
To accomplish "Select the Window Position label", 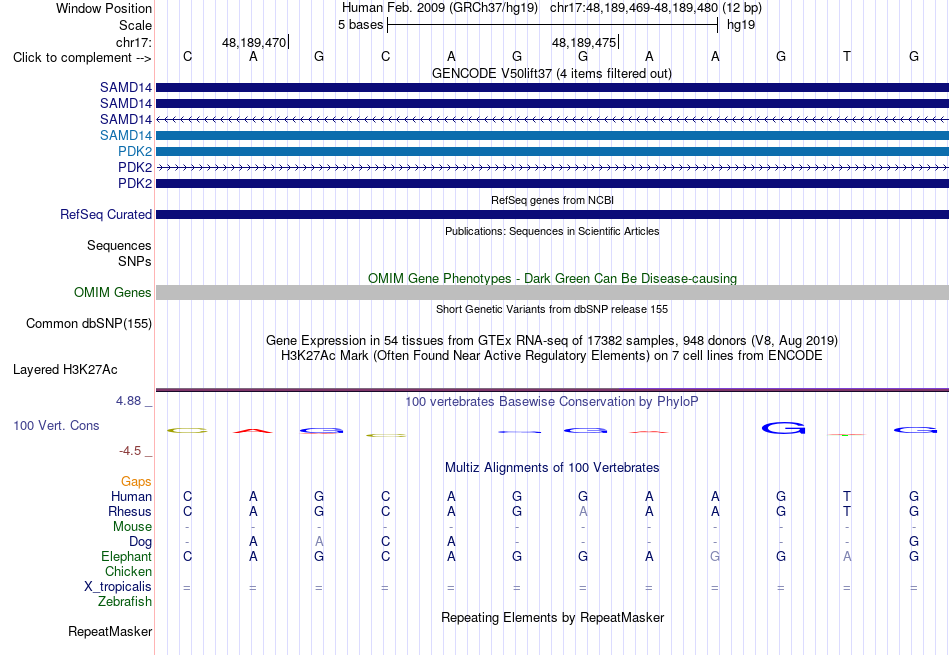I will (x=104, y=8).
